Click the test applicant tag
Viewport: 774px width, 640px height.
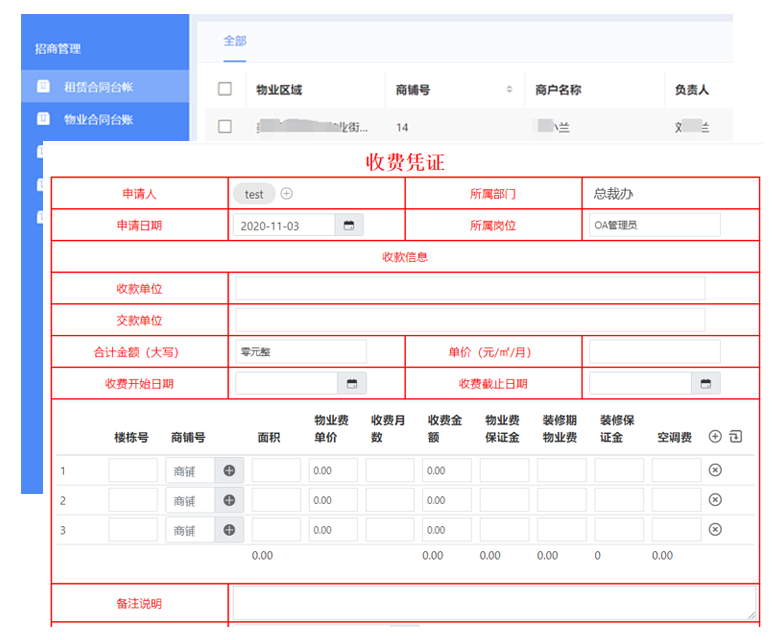pos(254,194)
